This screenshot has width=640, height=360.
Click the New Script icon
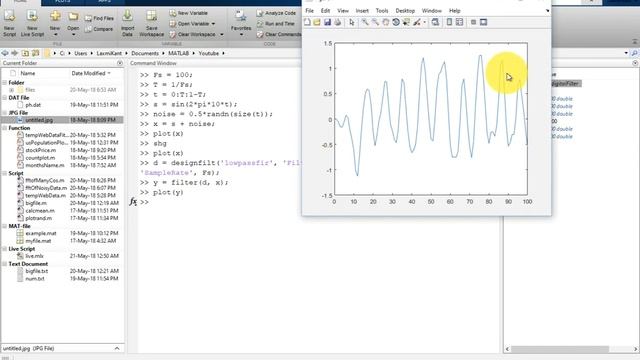[9, 17]
